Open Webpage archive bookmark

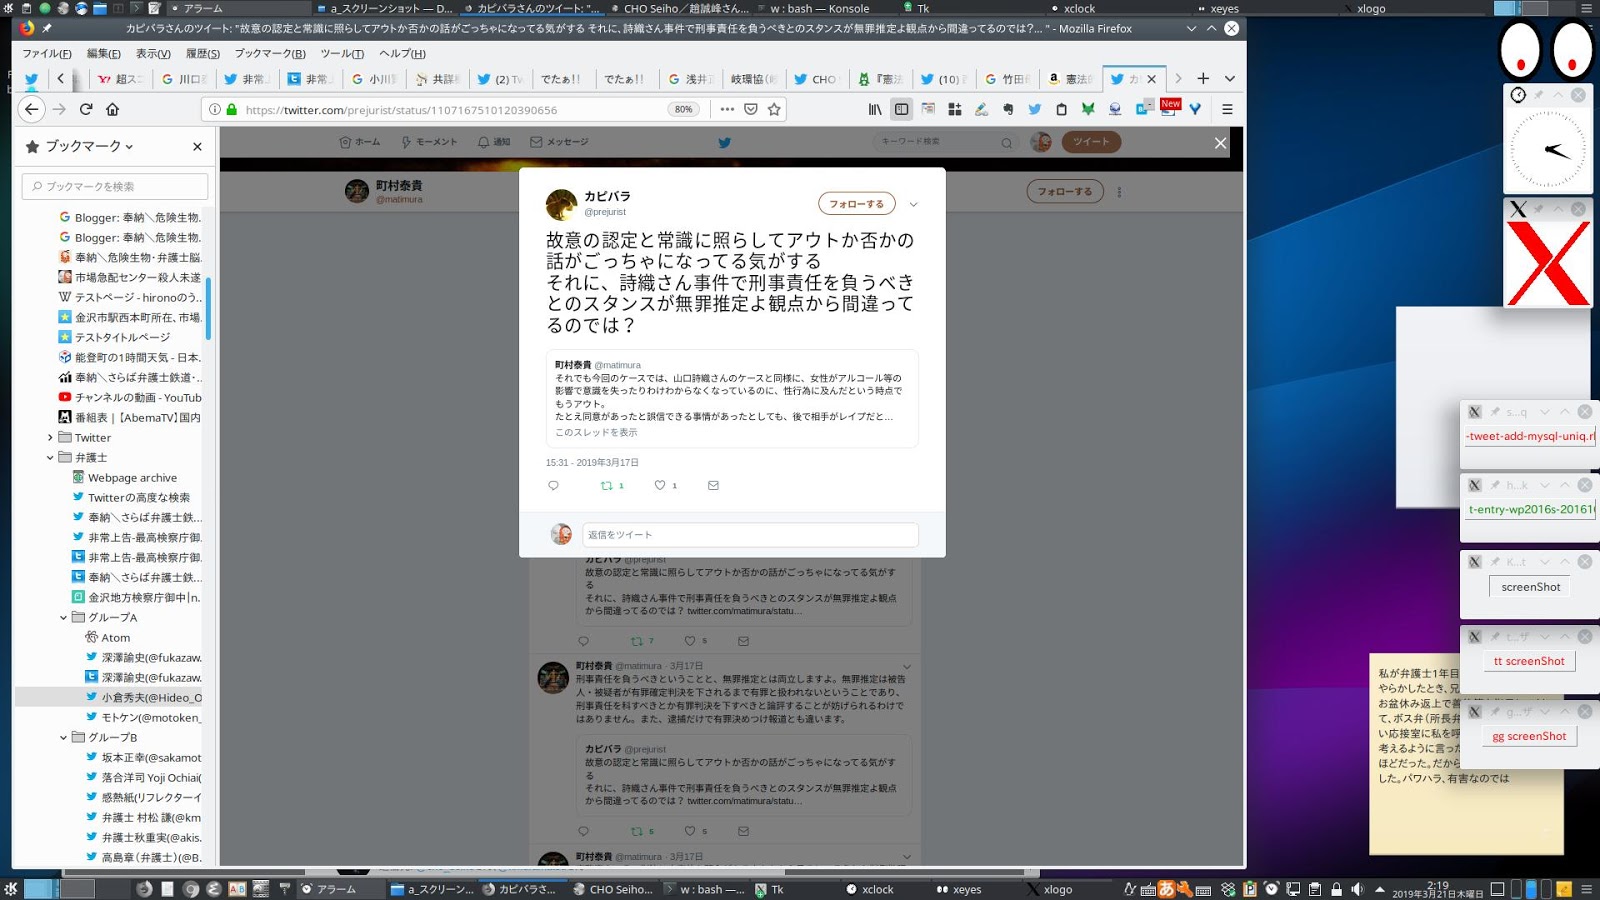[x=124, y=477]
